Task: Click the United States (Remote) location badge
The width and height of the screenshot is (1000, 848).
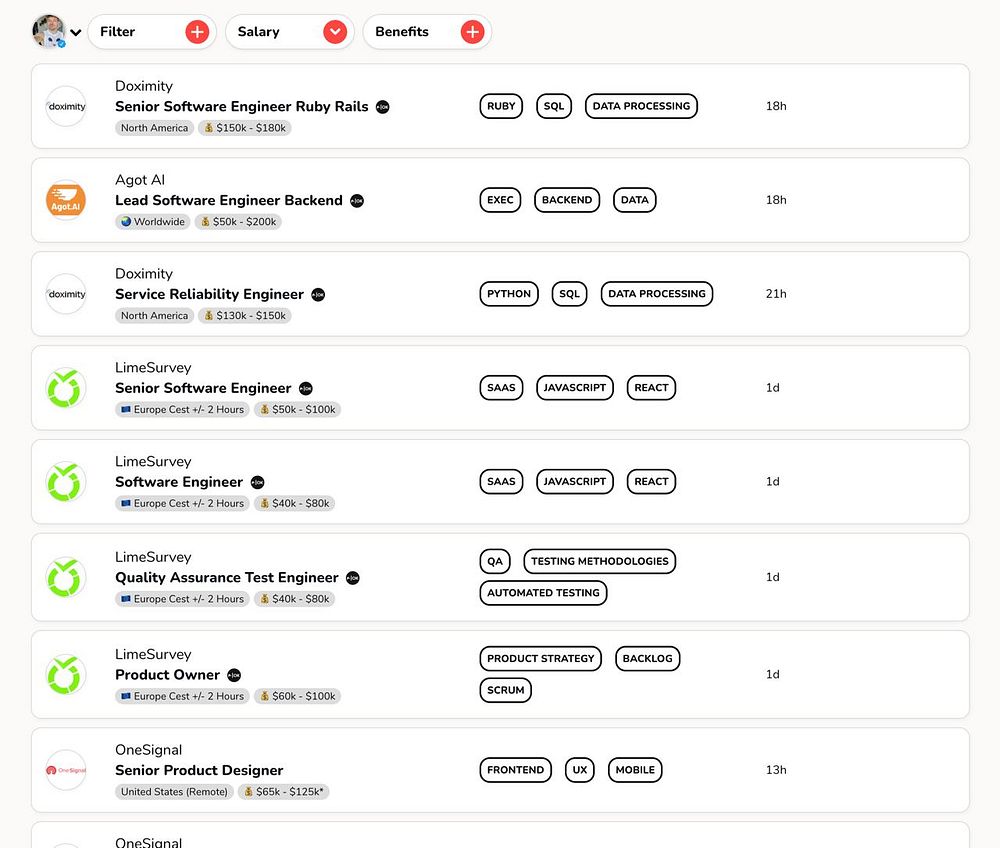Action: point(174,792)
